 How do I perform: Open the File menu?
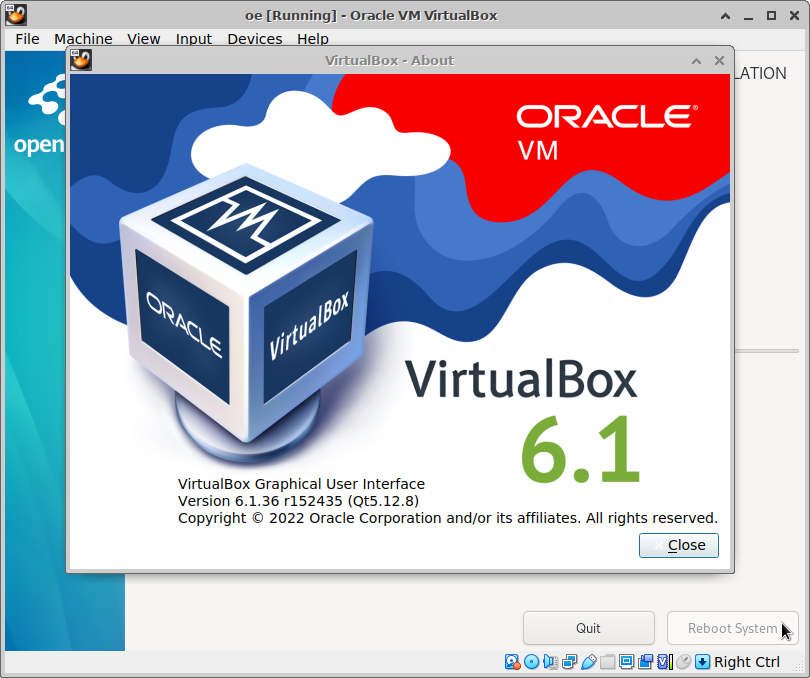pos(27,39)
